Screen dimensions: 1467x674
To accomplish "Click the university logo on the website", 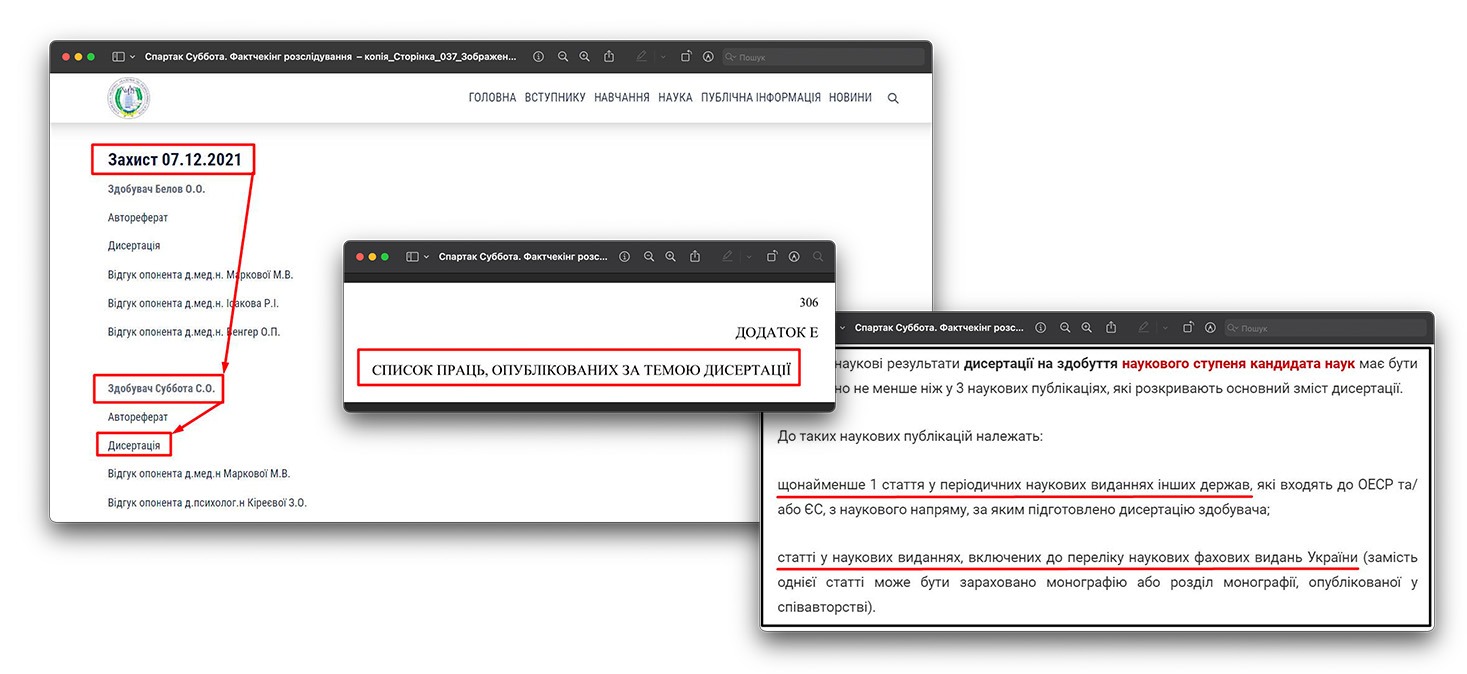I will click(x=128, y=98).
